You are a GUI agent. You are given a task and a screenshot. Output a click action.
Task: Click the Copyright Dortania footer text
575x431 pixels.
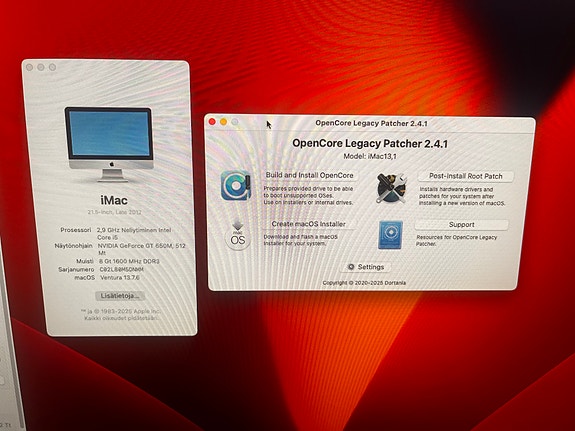tap(364, 283)
